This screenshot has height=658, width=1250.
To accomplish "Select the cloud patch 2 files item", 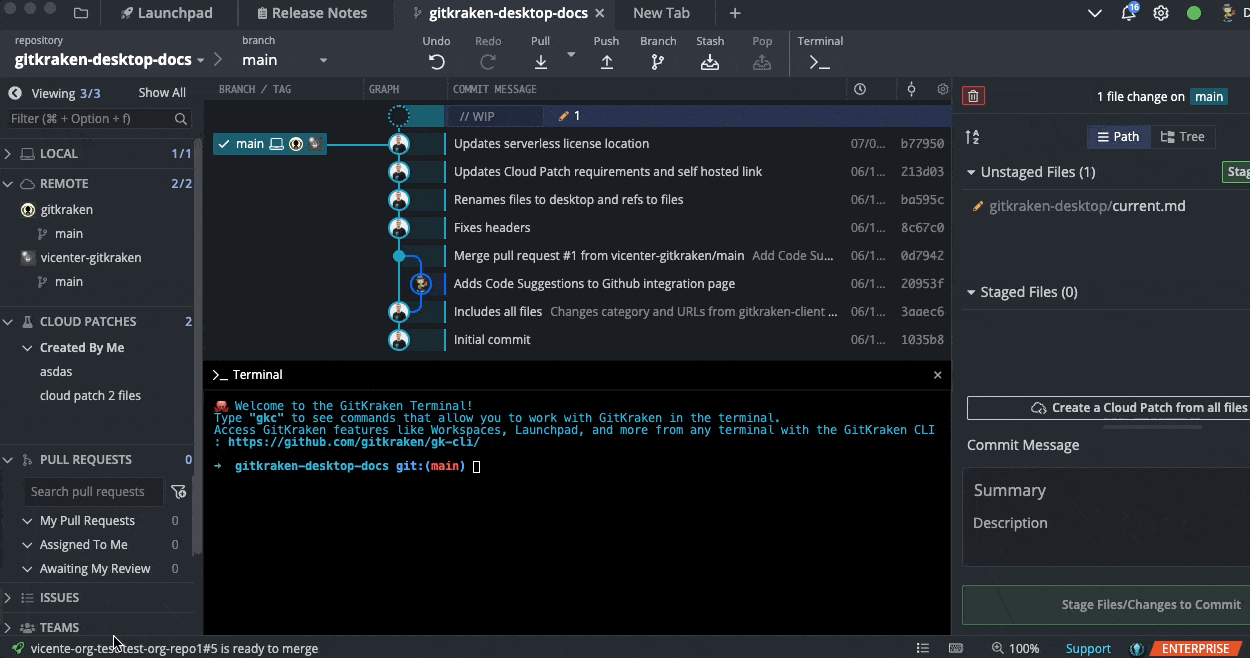I will (90, 396).
